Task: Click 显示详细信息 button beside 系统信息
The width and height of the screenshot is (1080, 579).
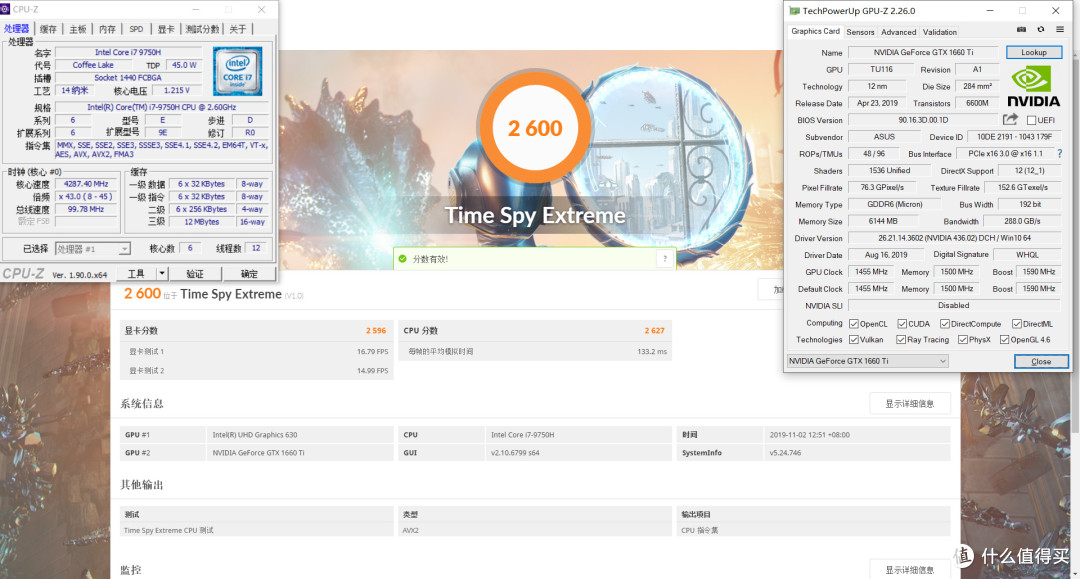Action: click(x=909, y=403)
